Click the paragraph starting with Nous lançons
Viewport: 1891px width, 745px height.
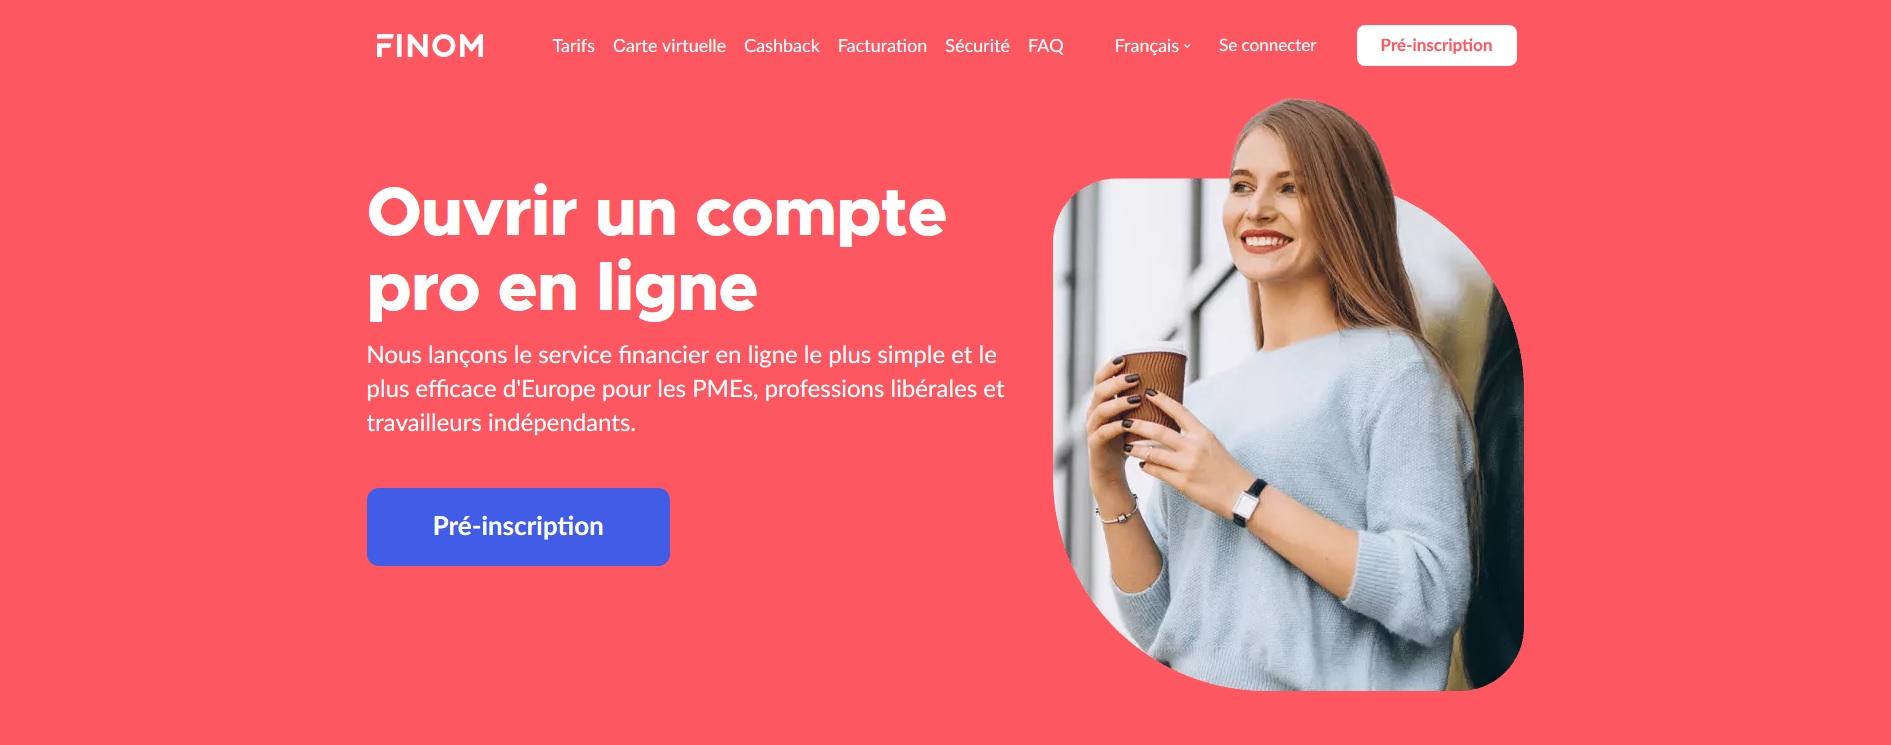[x=685, y=389]
